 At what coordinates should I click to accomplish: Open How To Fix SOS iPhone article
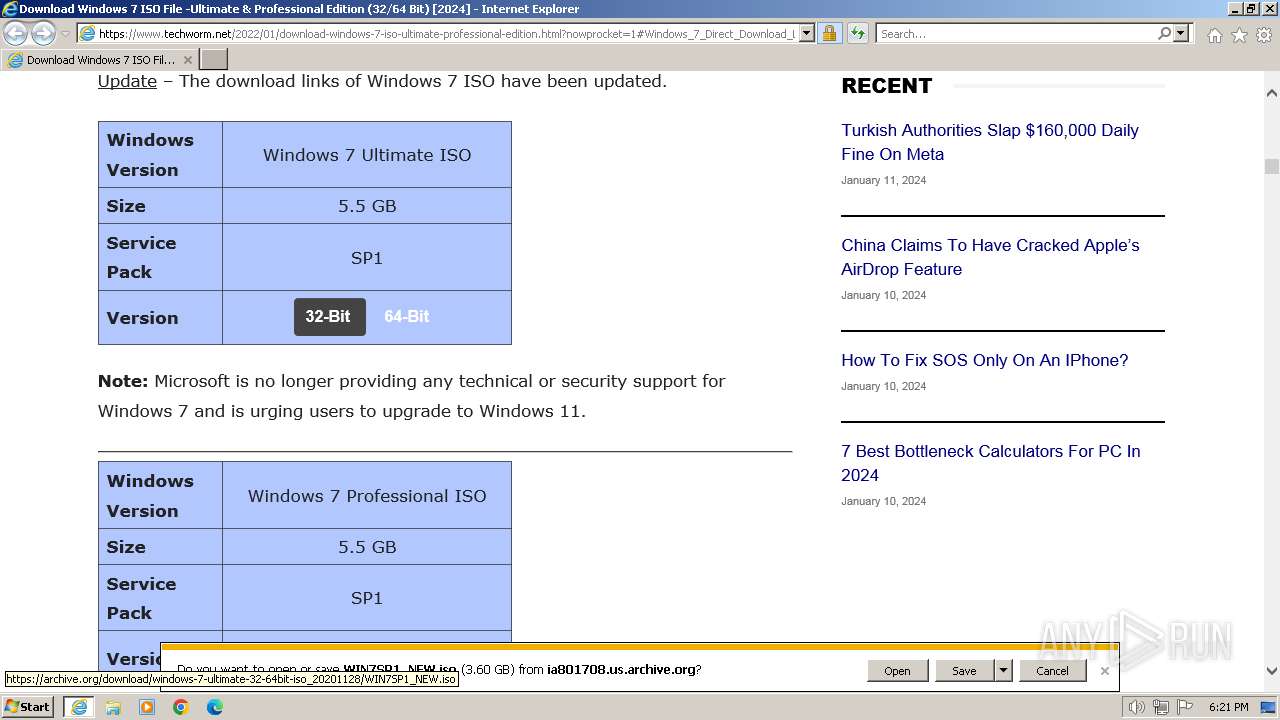tap(984, 360)
